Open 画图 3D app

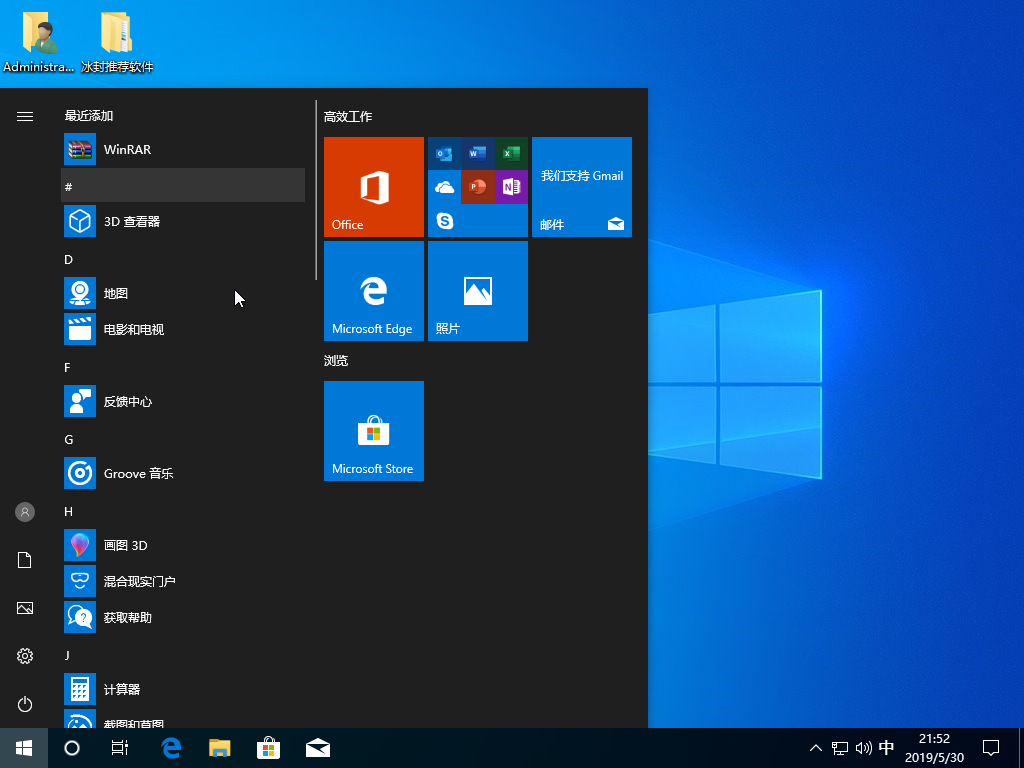(183, 545)
